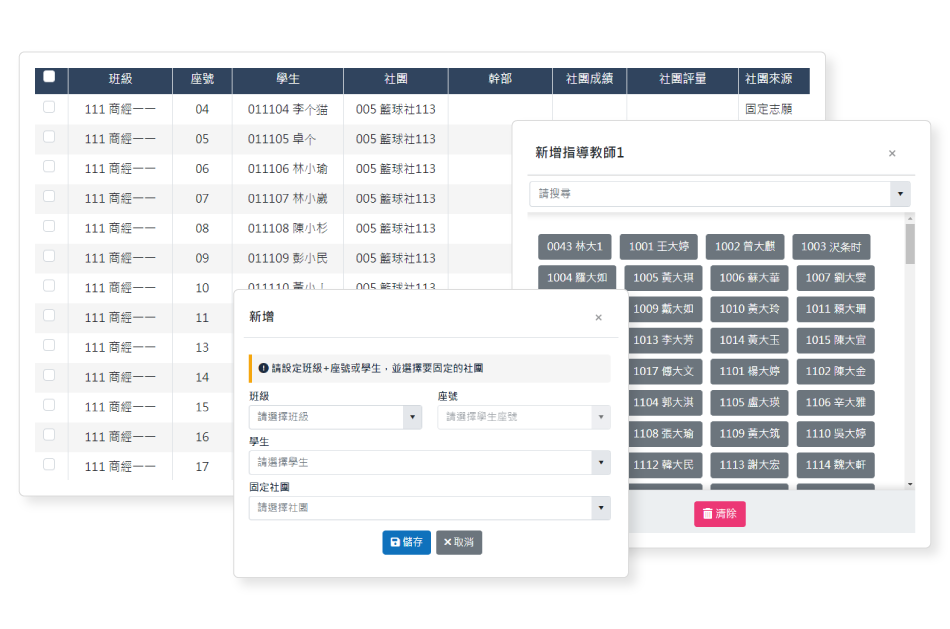Select teacher tag 1001 王大婷
Screen dimensions: 950x629
click(659, 247)
